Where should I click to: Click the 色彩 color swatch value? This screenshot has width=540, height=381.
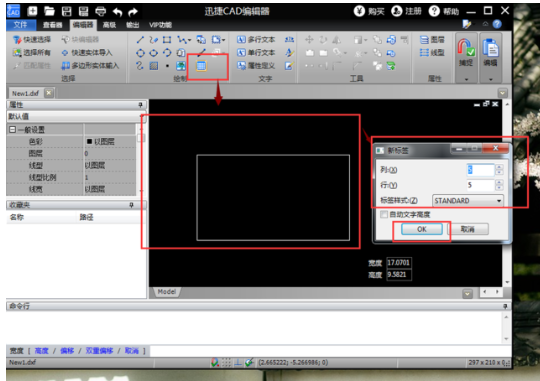click(x=90, y=142)
